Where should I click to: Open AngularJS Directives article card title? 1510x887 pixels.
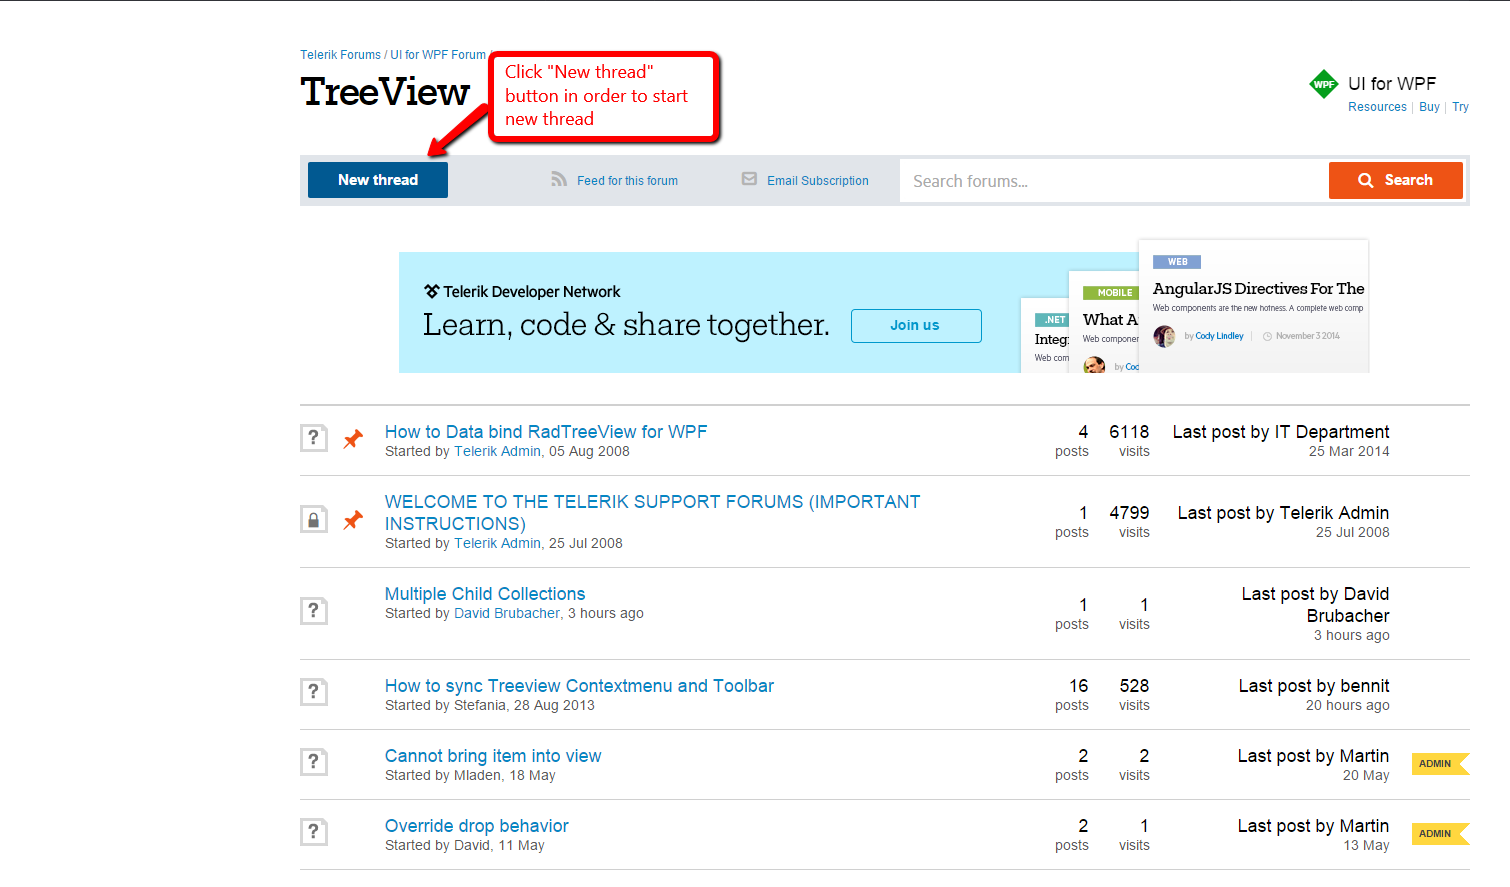(1258, 289)
